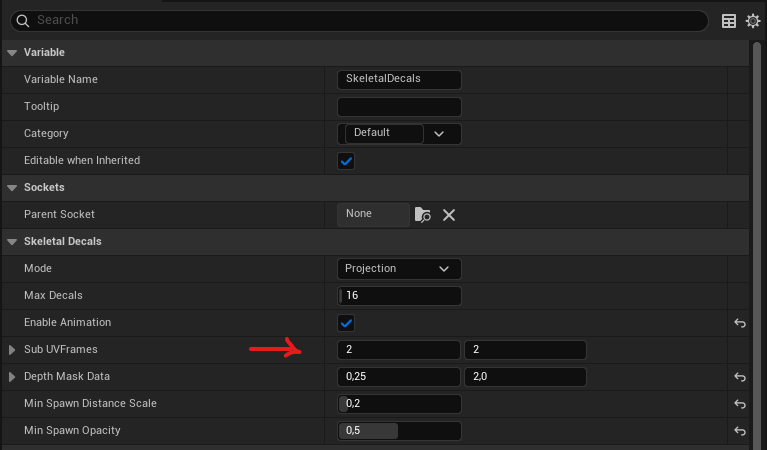
Task: Click the first Sub UVFrames value field
Action: (x=399, y=350)
